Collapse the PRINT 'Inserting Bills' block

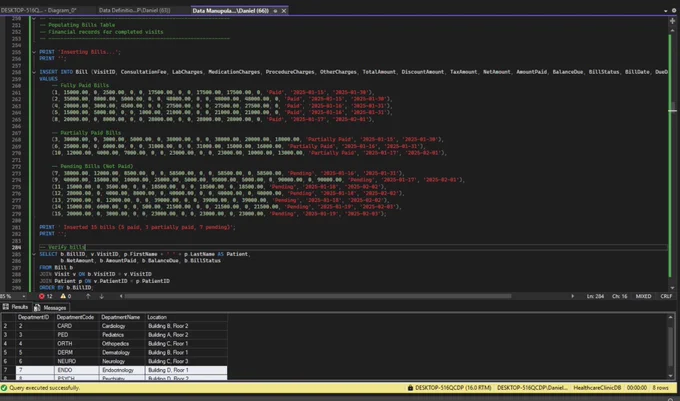pos(34,52)
